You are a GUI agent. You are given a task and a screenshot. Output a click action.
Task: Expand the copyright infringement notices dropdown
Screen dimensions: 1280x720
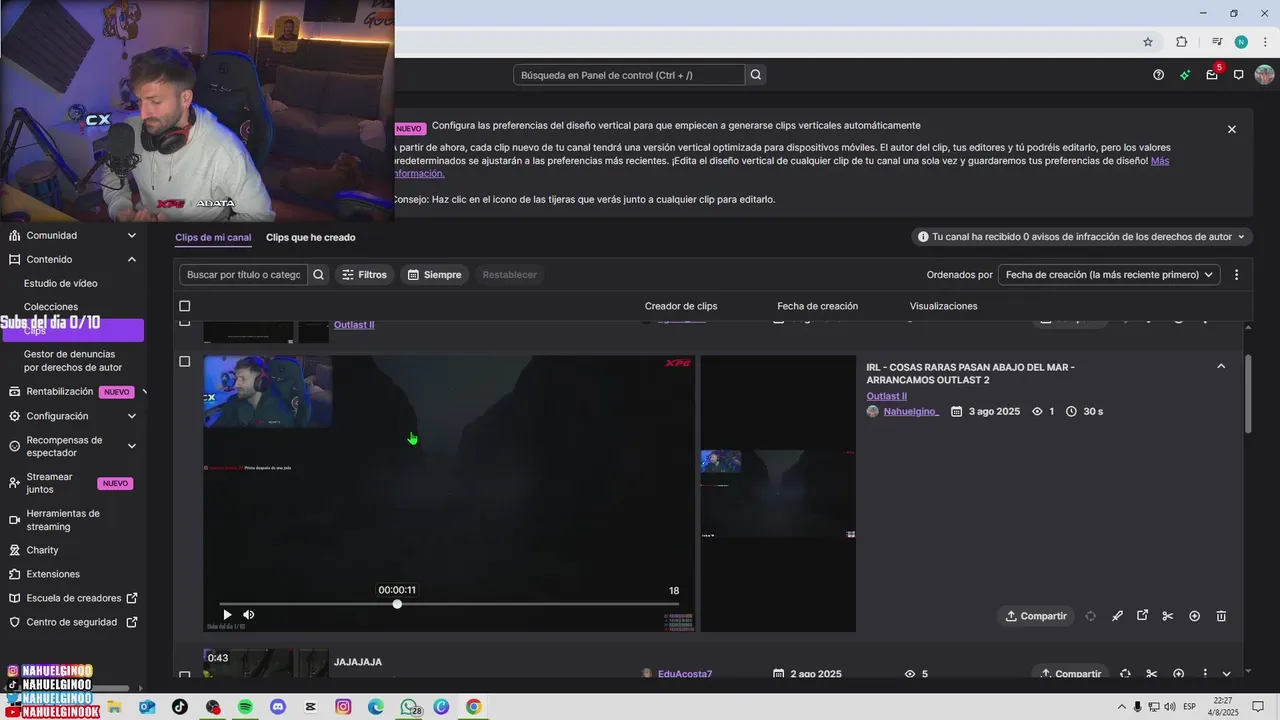1081,237
